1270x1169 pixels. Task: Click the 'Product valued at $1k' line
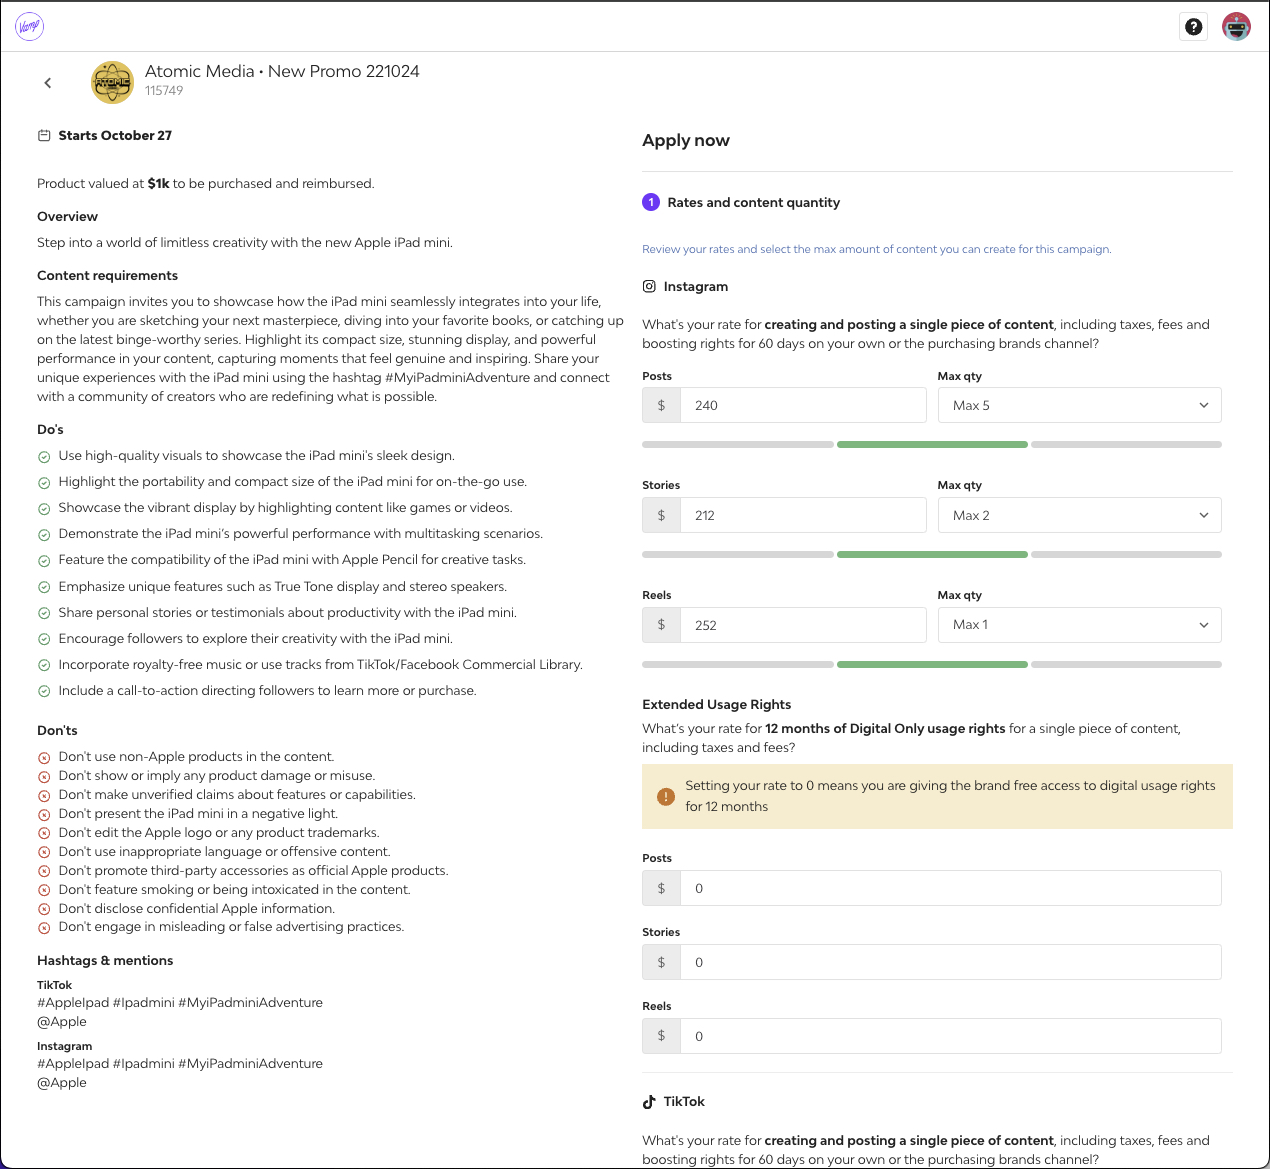pos(205,184)
